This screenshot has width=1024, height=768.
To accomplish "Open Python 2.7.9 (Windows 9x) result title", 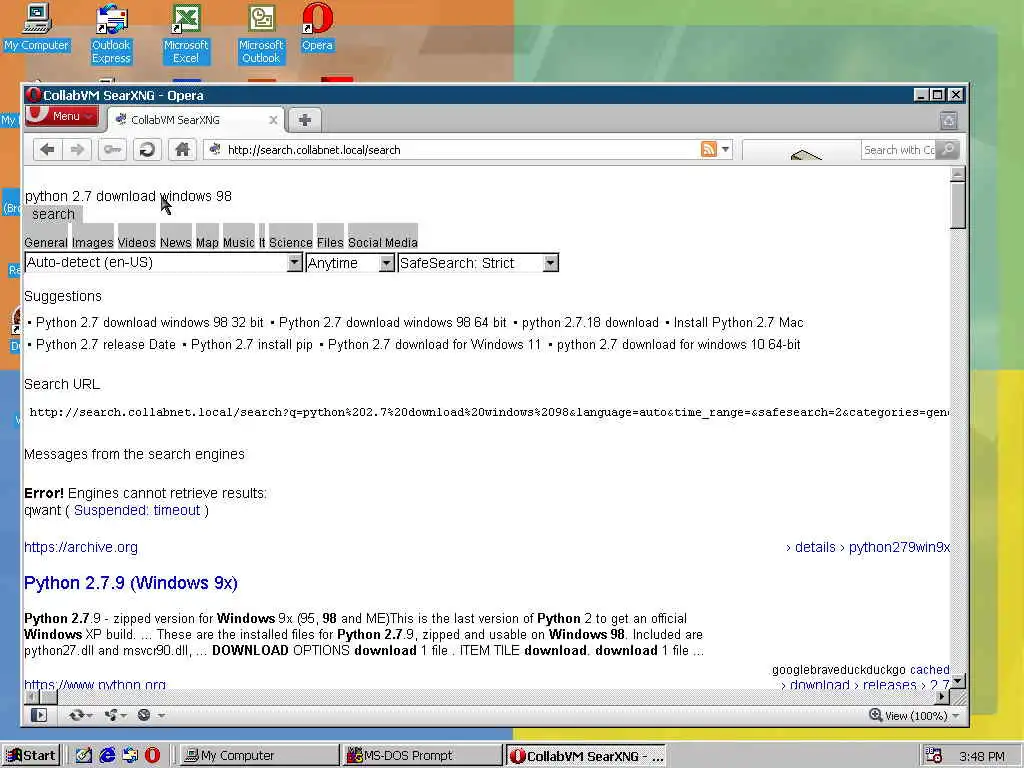I will pos(131,583).
